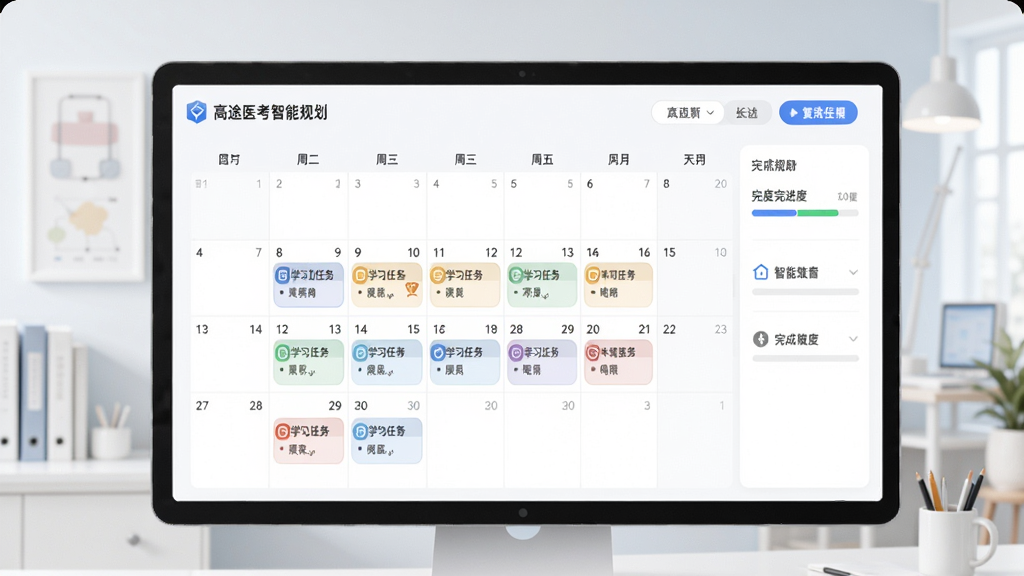This screenshot has height=576, width=1024.
Task: Click green task icon on the 12th
Action: (282, 353)
